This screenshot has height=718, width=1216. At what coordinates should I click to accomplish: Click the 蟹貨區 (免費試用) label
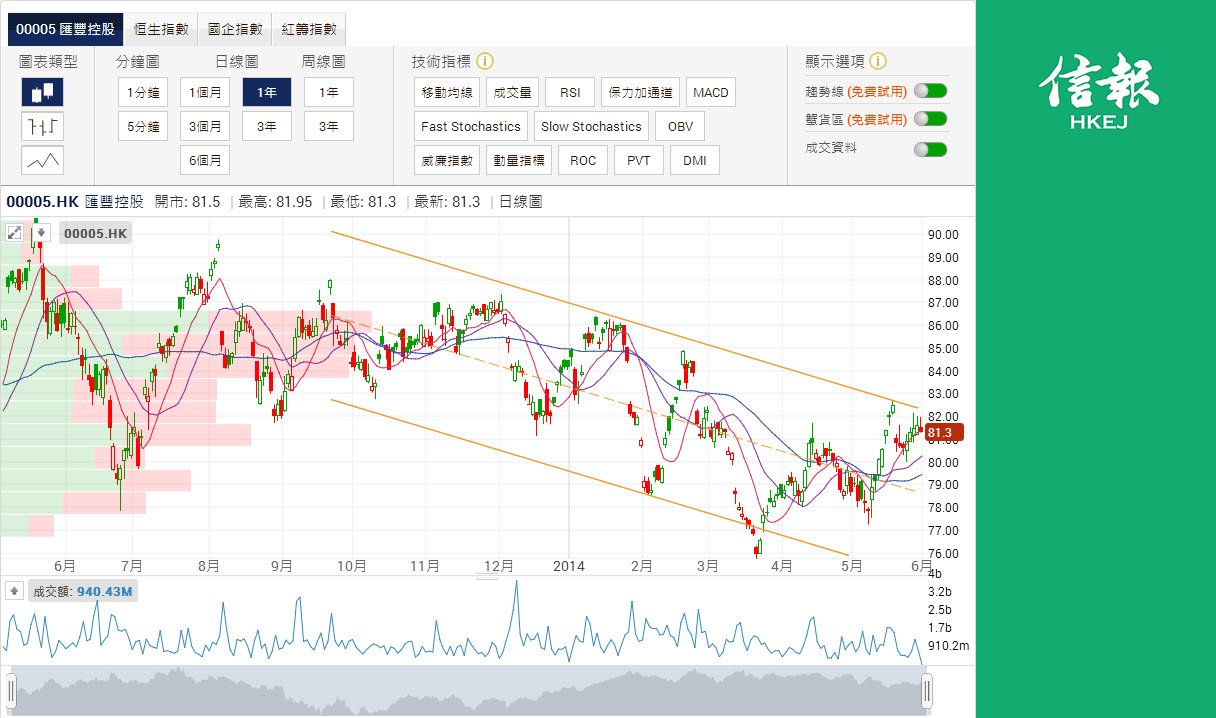pos(856,119)
